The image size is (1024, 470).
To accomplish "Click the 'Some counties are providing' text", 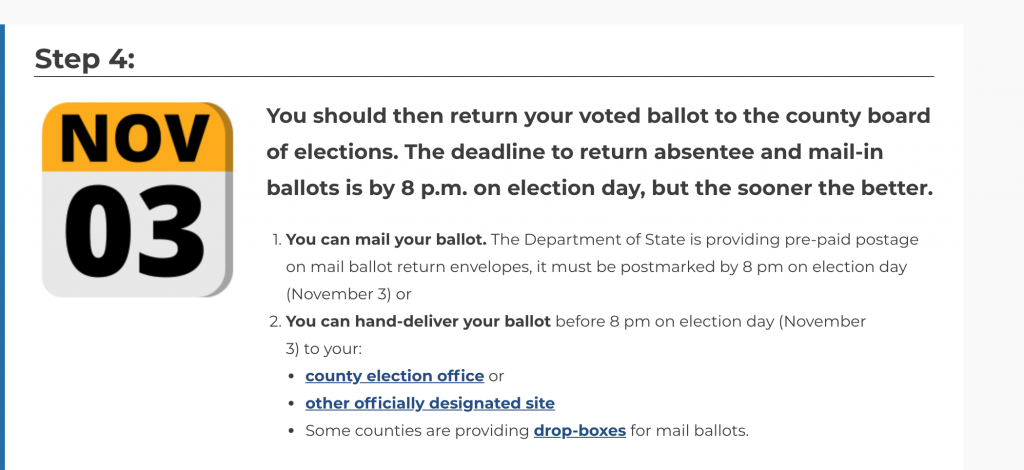I will tap(417, 431).
